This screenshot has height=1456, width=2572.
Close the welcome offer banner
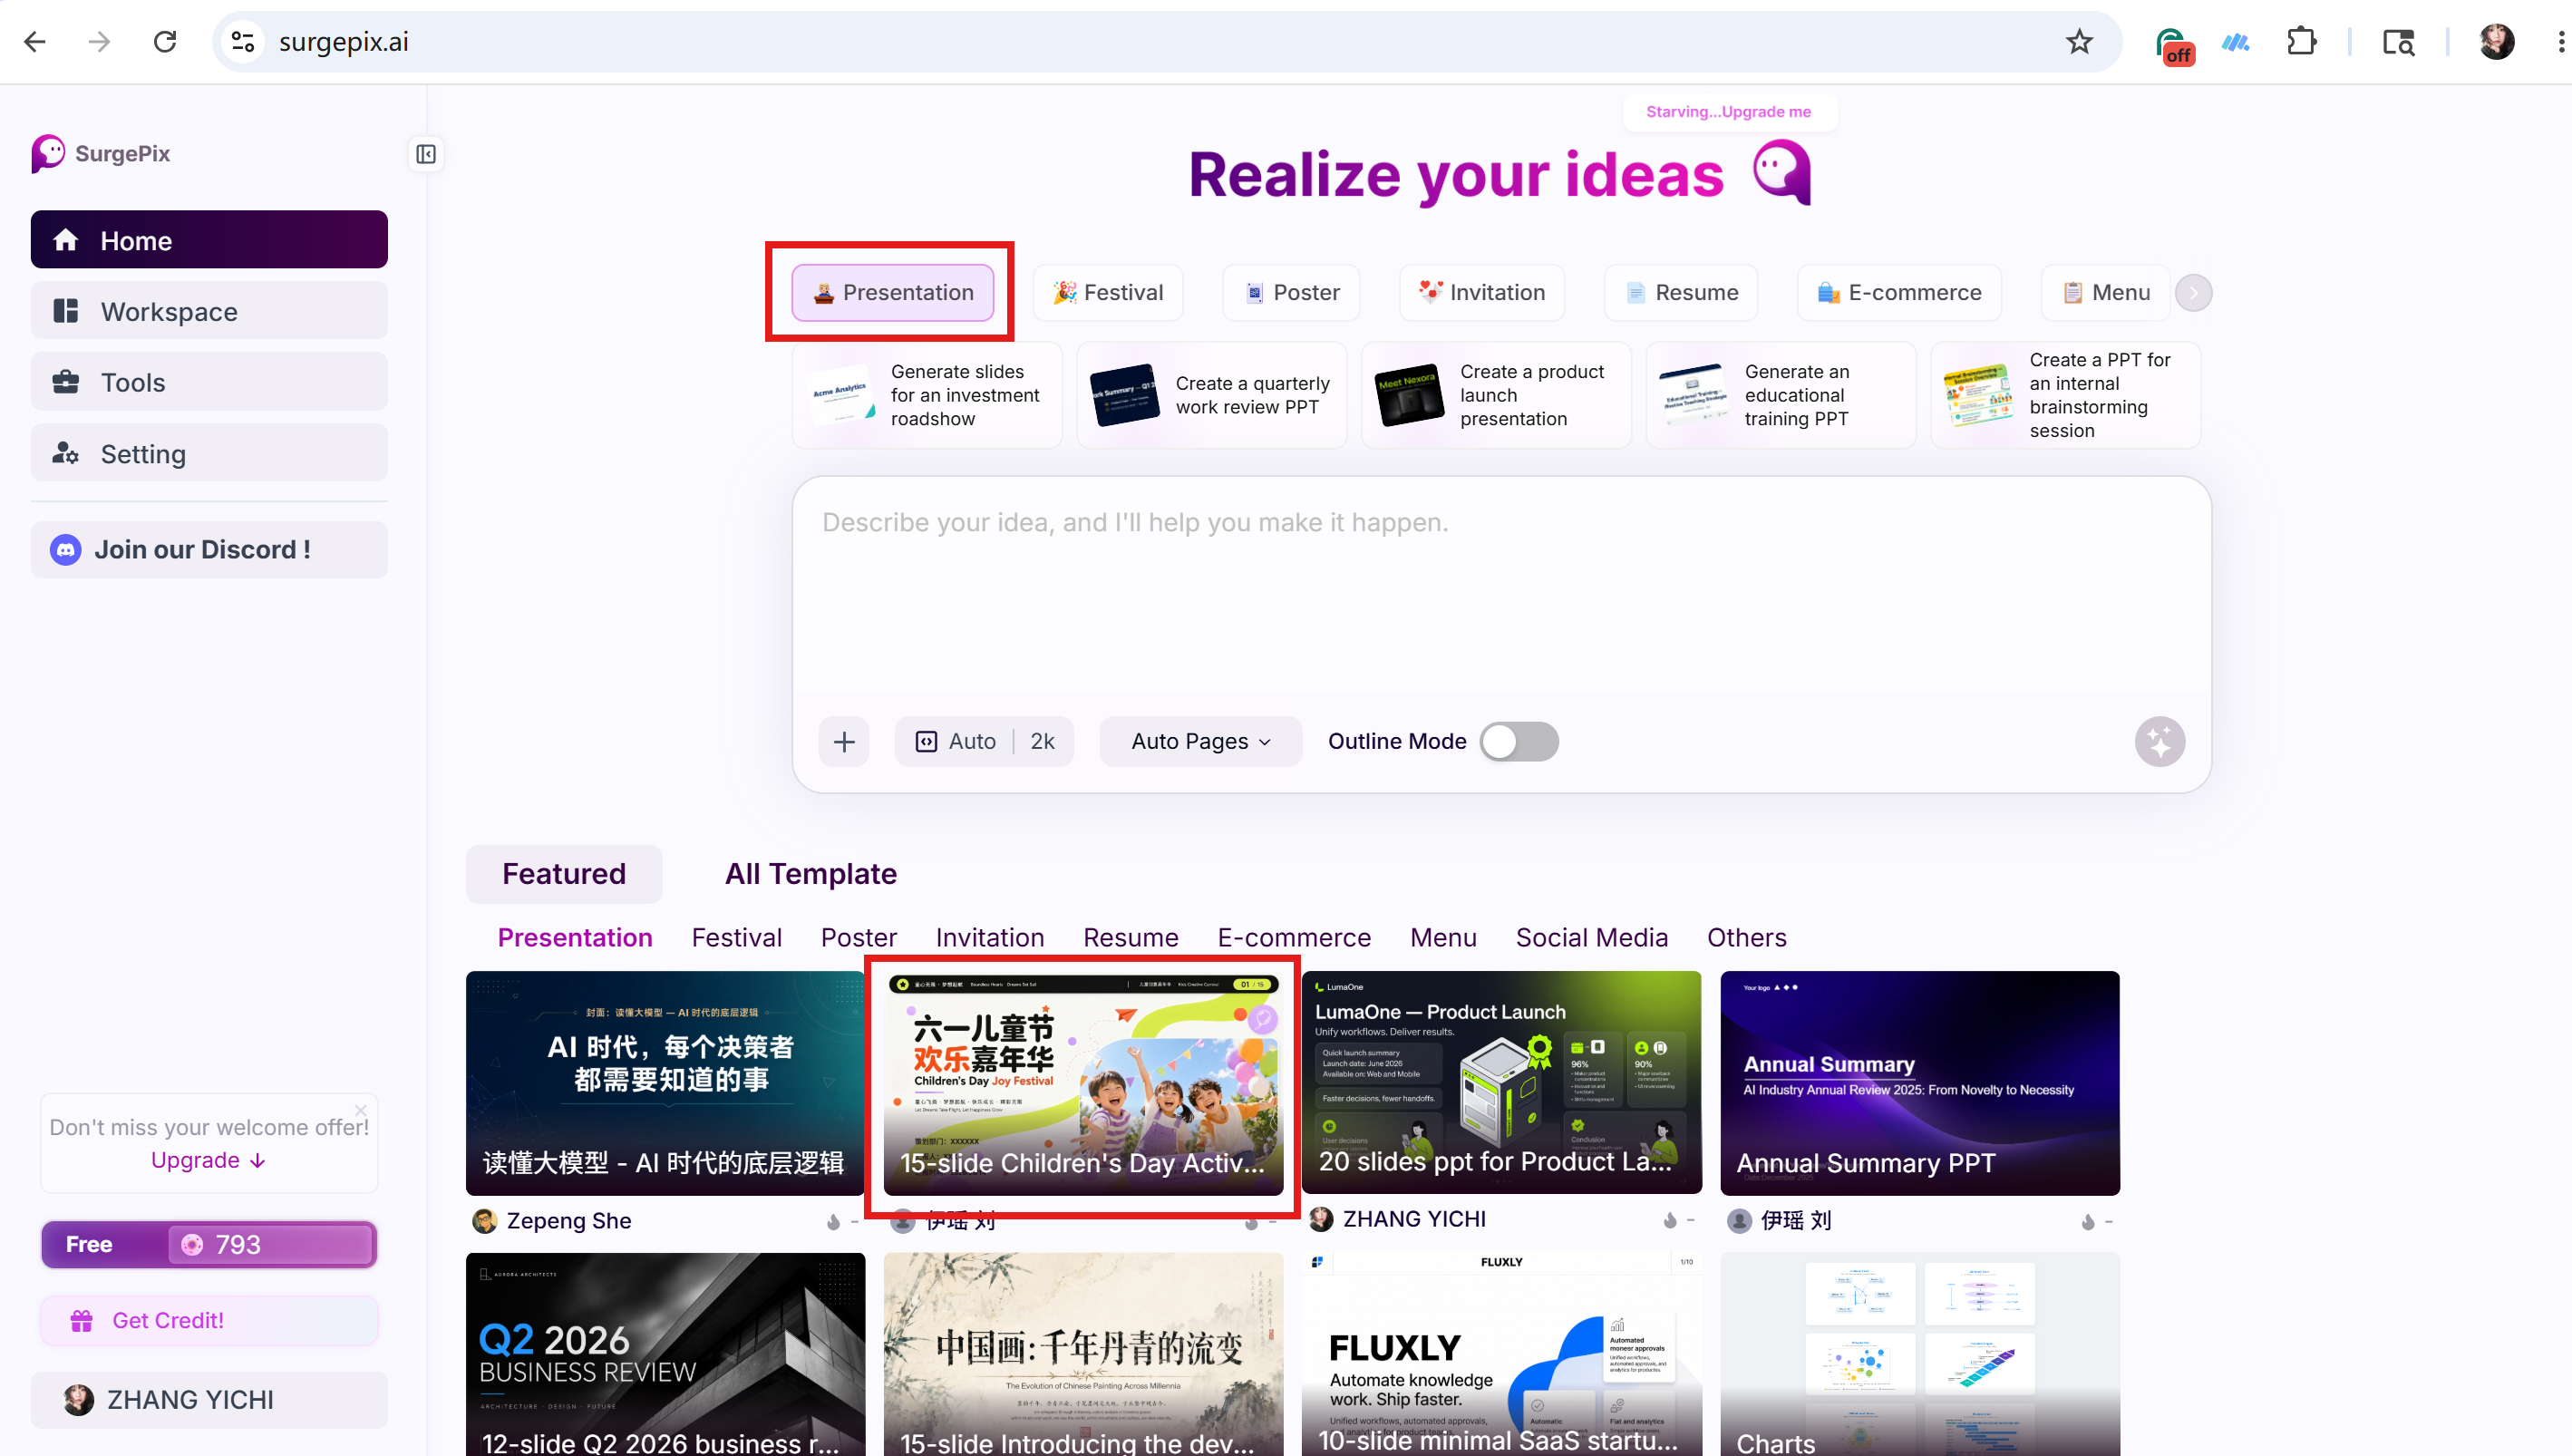click(361, 1110)
